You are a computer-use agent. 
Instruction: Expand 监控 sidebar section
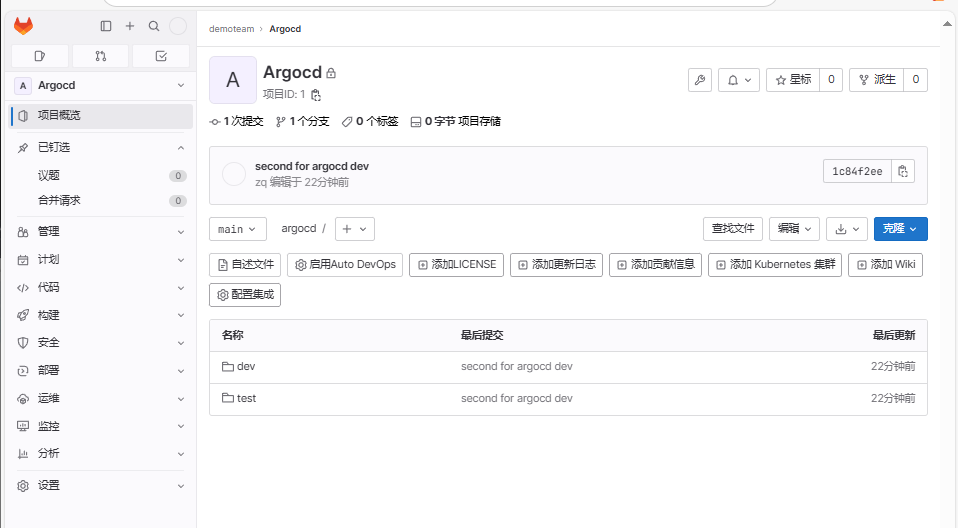(101, 427)
